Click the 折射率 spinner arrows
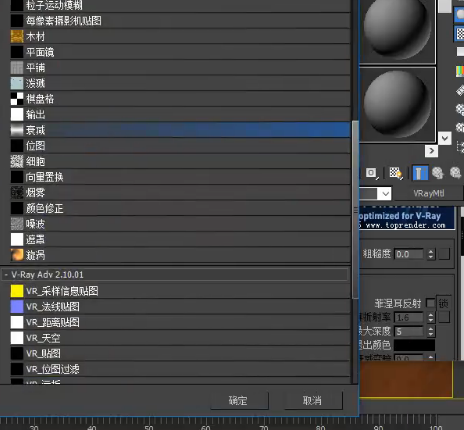This screenshot has height=430, width=464. point(431,317)
